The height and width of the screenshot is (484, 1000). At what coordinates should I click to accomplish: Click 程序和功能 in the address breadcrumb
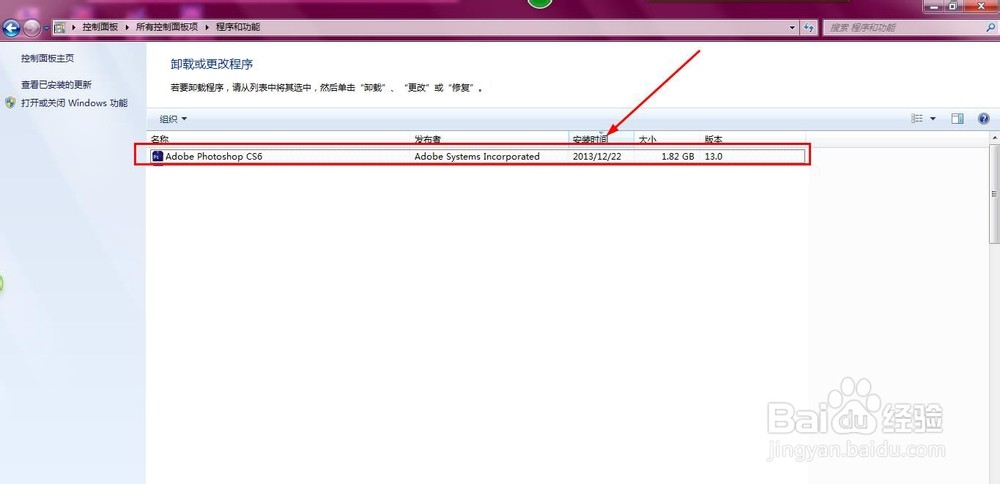(x=237, y=27)
